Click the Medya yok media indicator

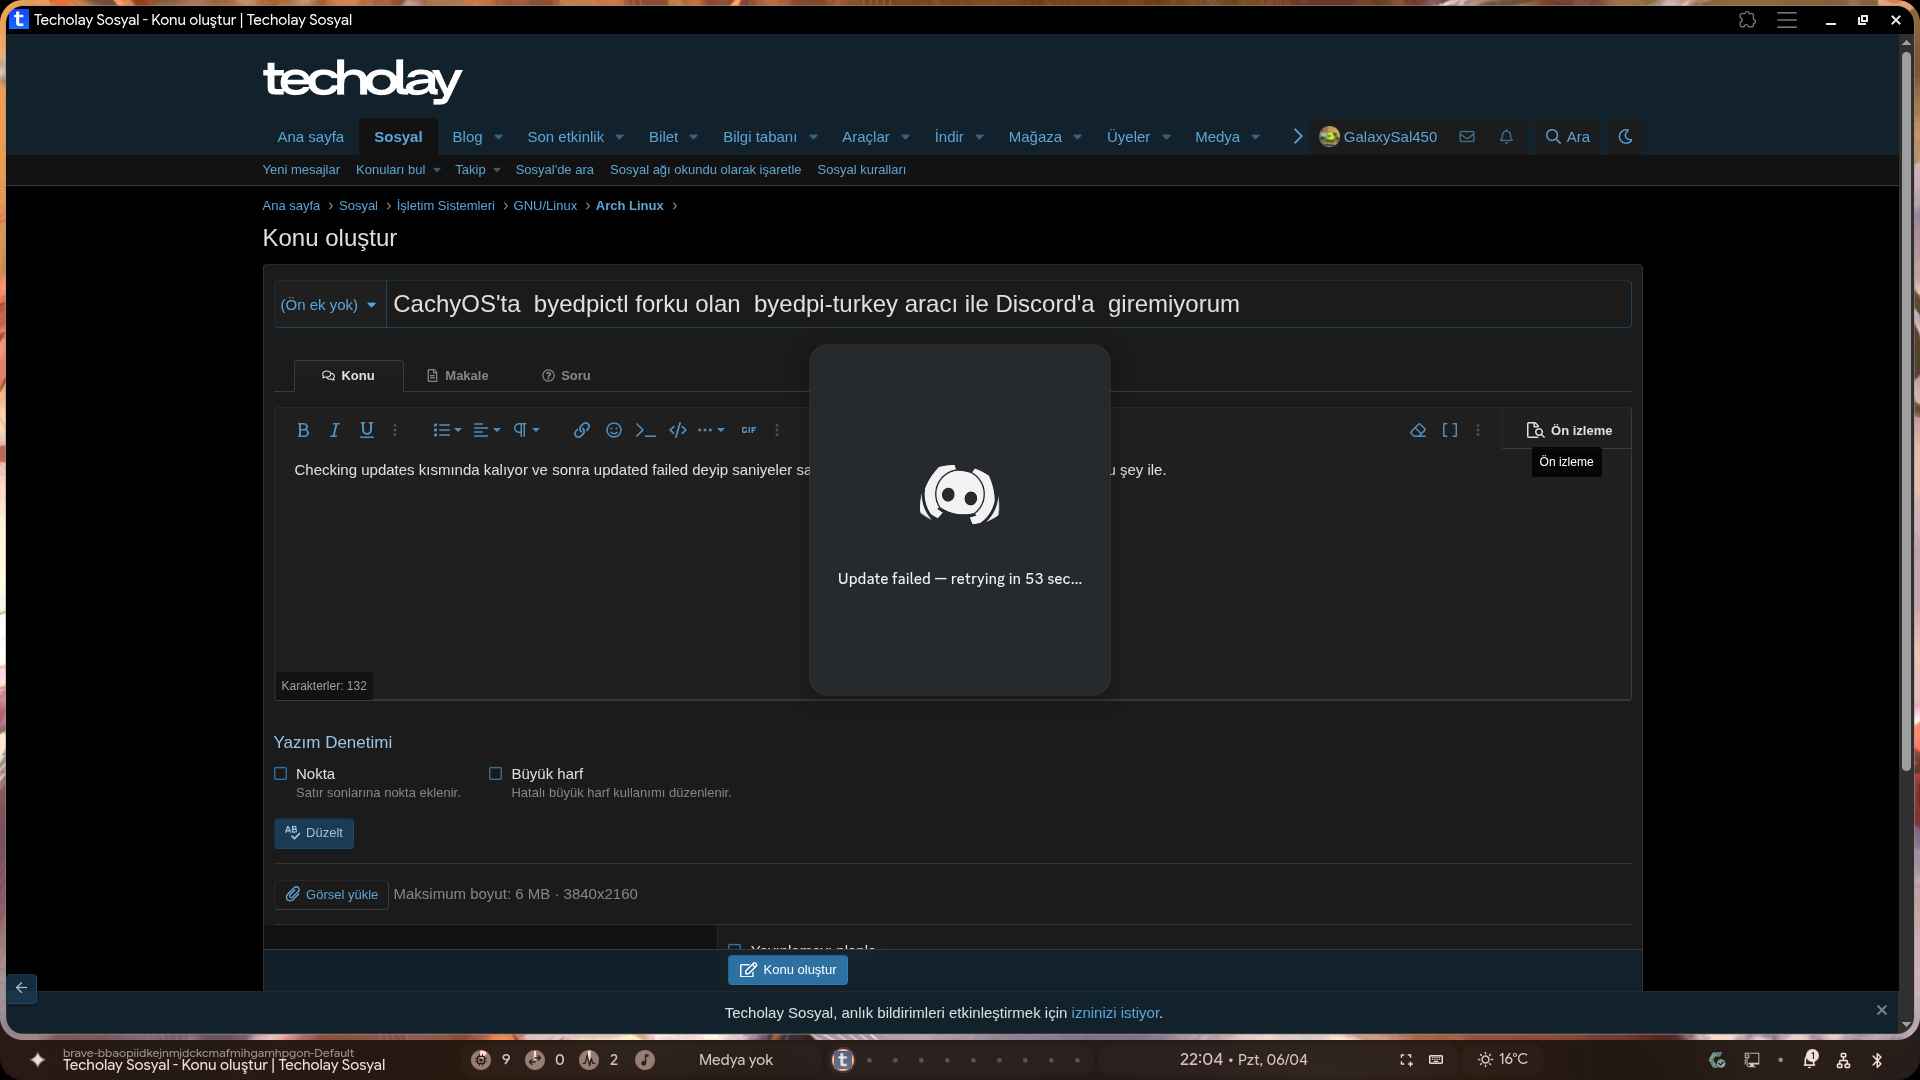pos(736,1060)
